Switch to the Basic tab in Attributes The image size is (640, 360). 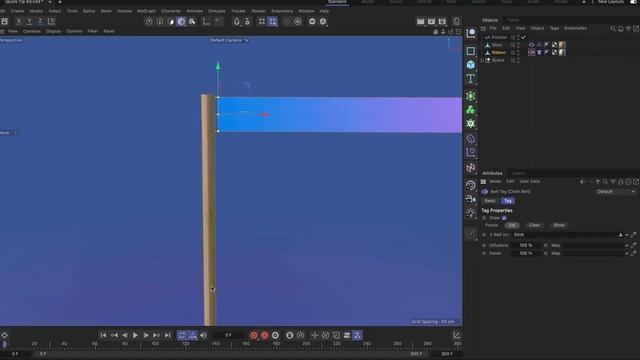click(489, 201)
